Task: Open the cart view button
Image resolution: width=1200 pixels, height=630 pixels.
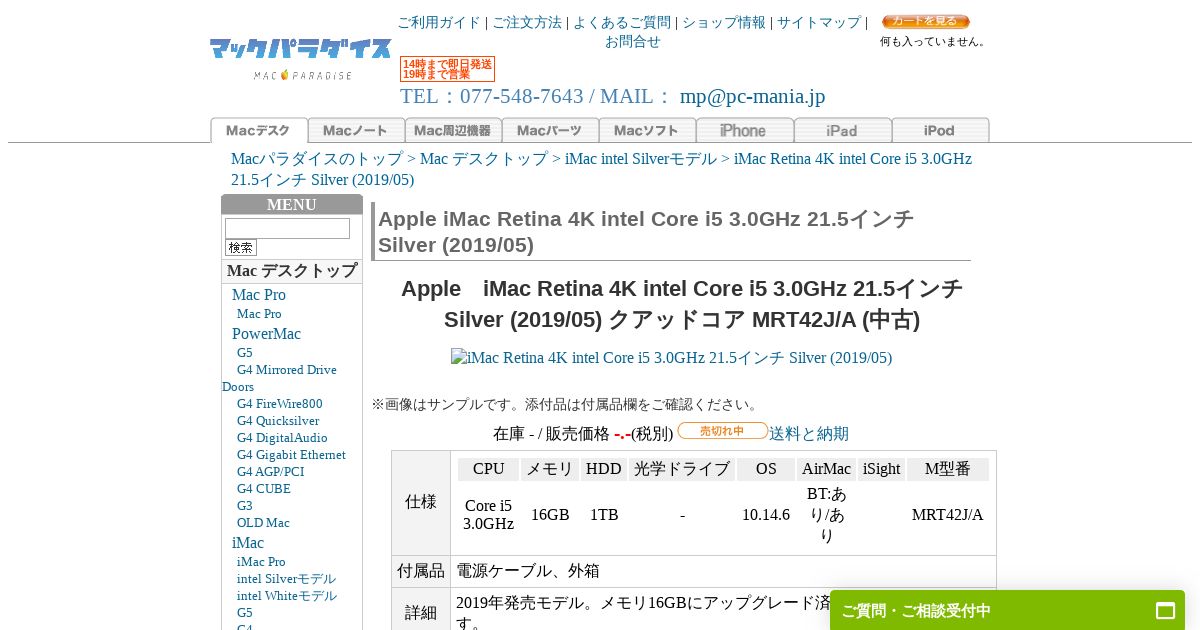Action: point(925,22)
